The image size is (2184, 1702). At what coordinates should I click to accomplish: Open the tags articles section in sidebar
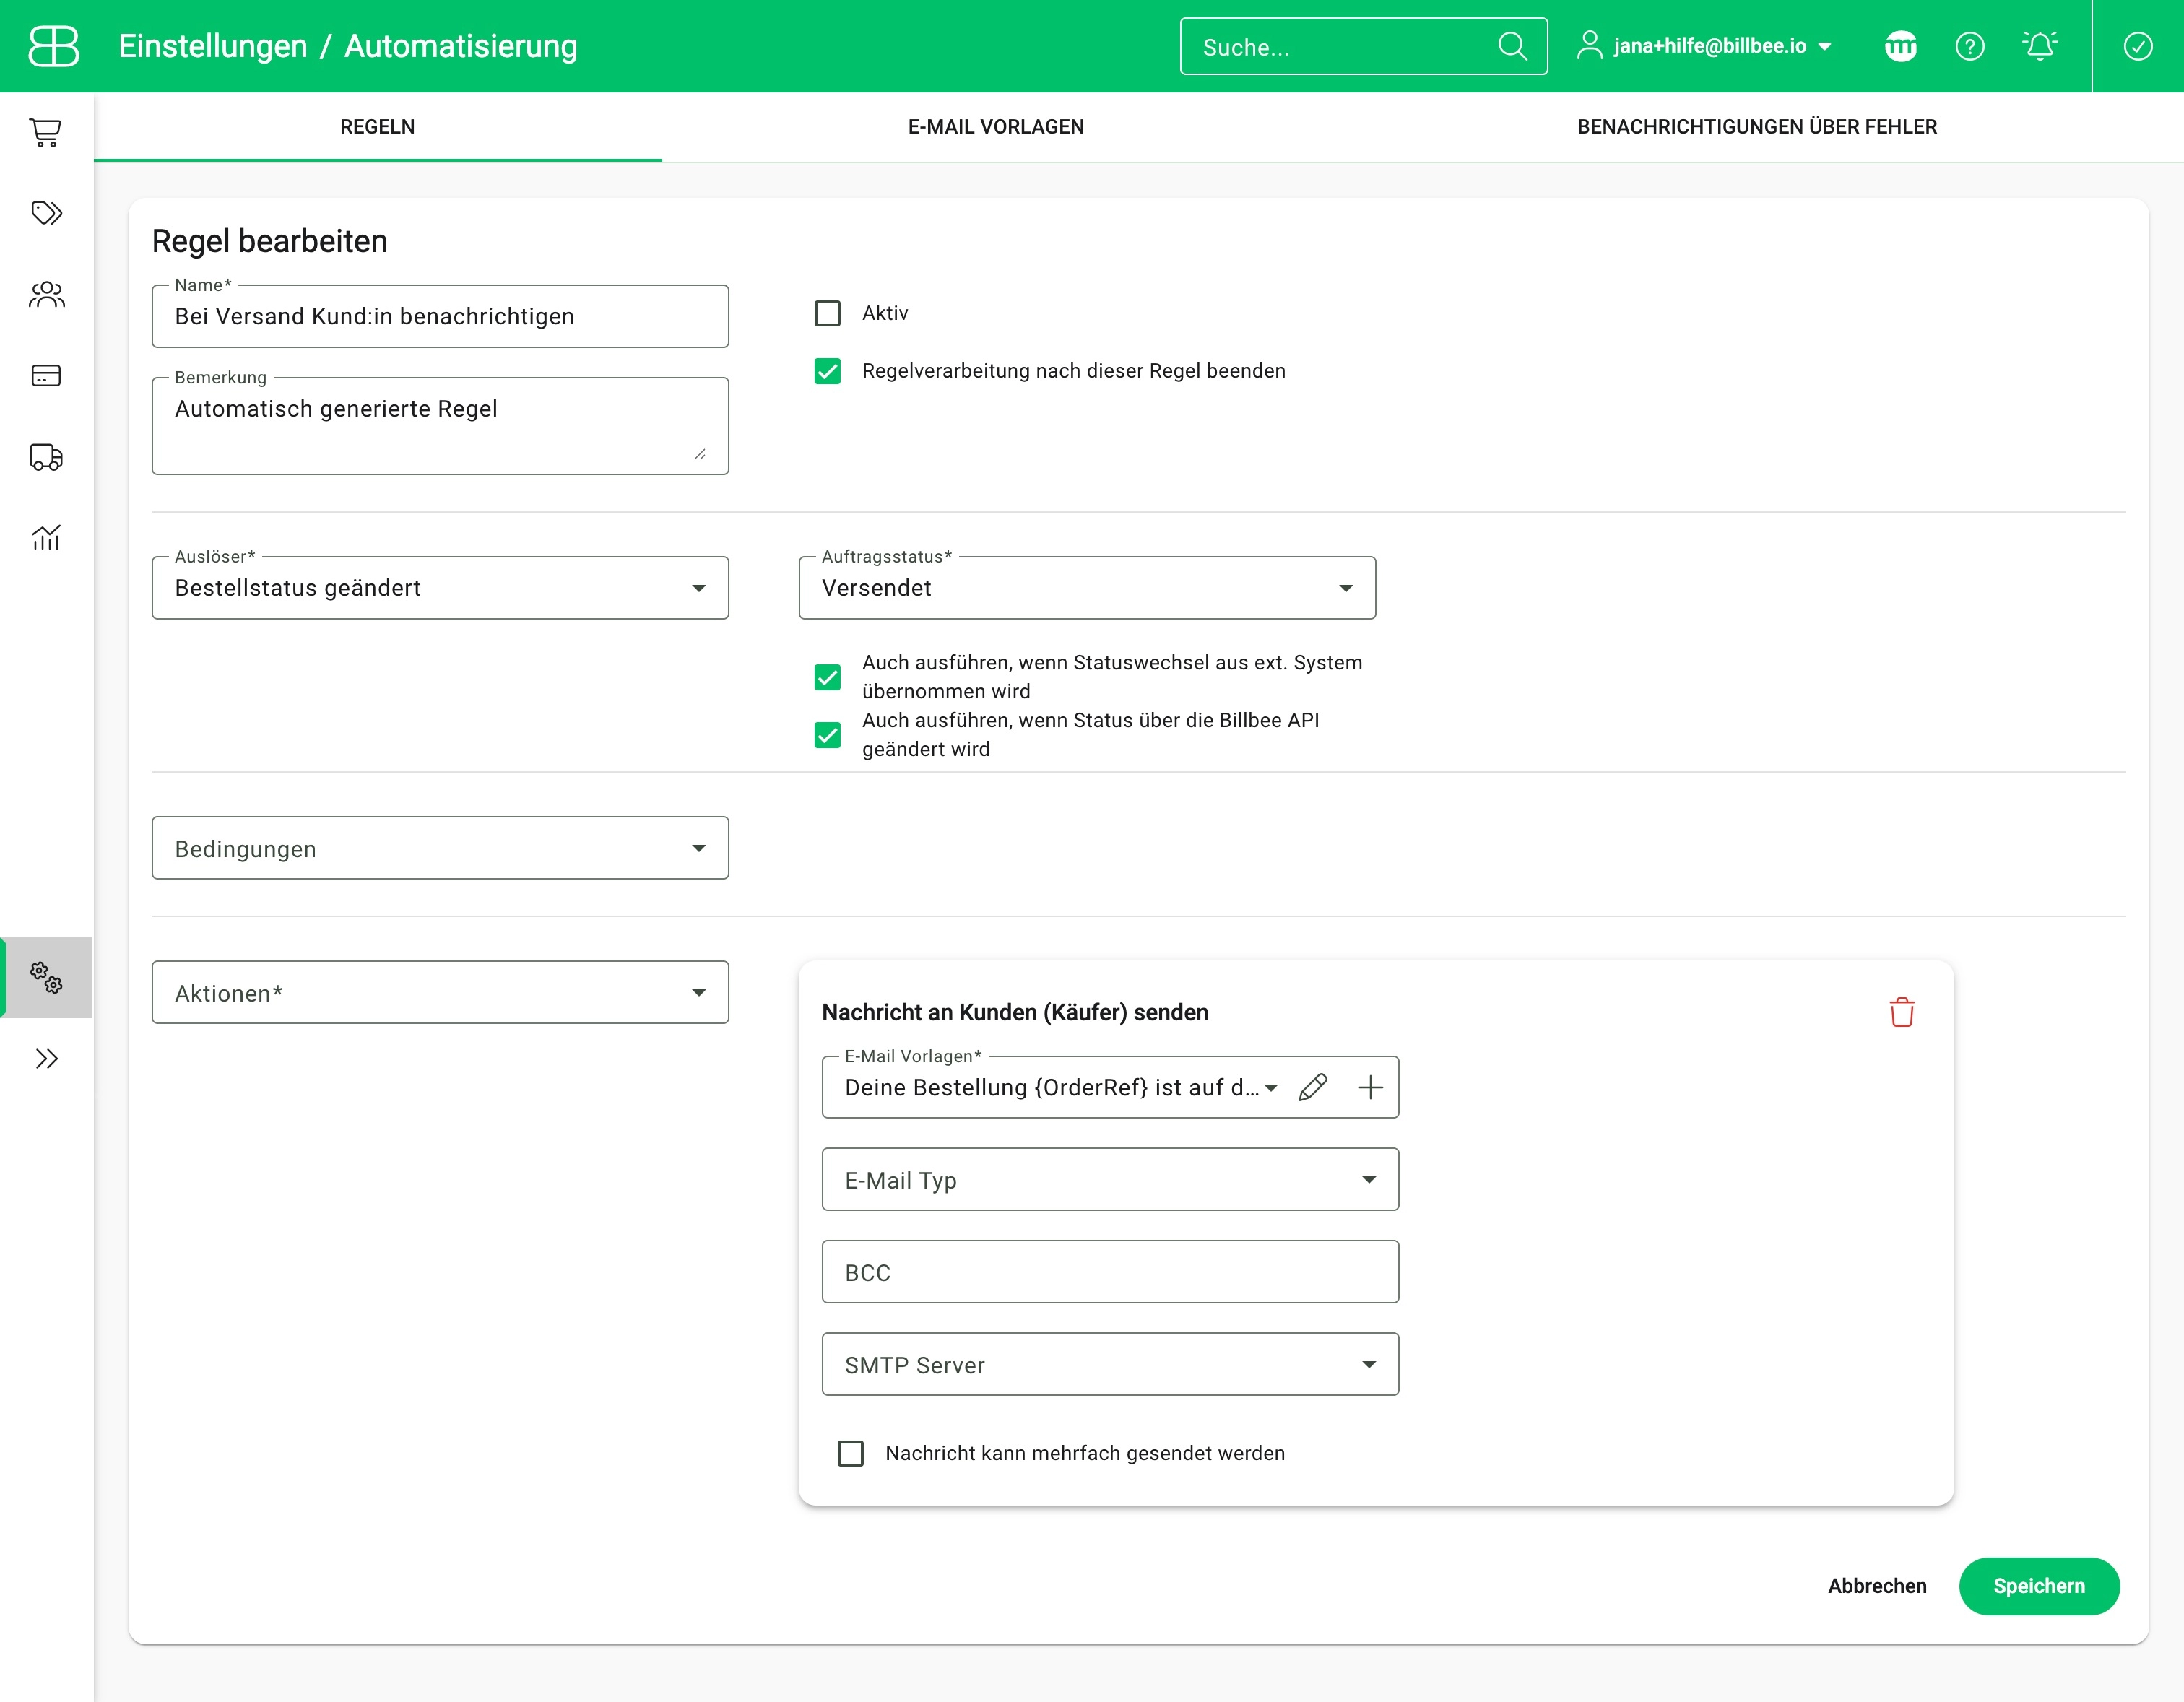(x=46, y=213)
